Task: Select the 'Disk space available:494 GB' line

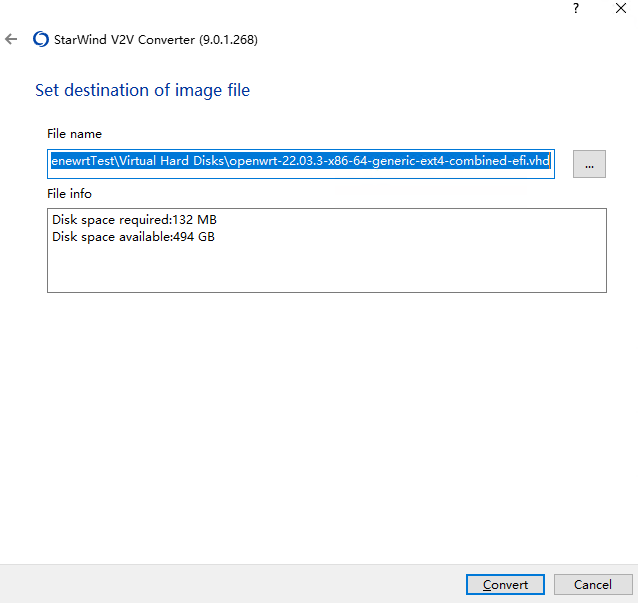Action: [133, 237]
